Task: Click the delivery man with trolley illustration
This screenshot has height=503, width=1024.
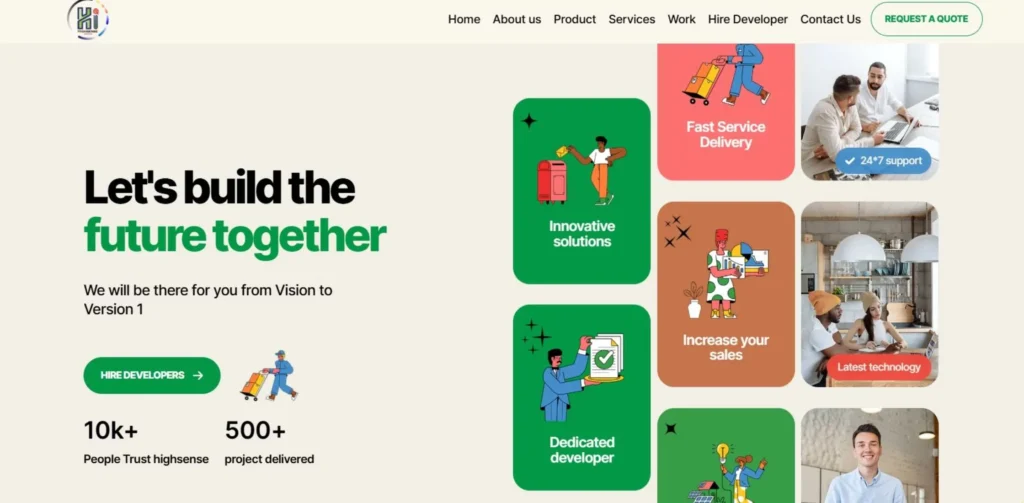Action: (269, 375)
